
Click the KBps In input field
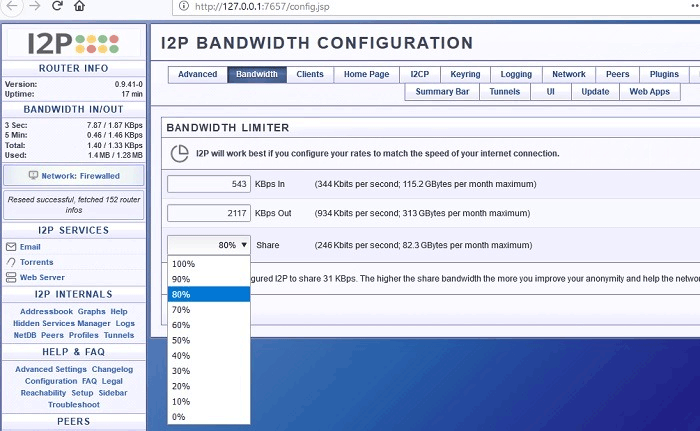[x=208, y=184]
